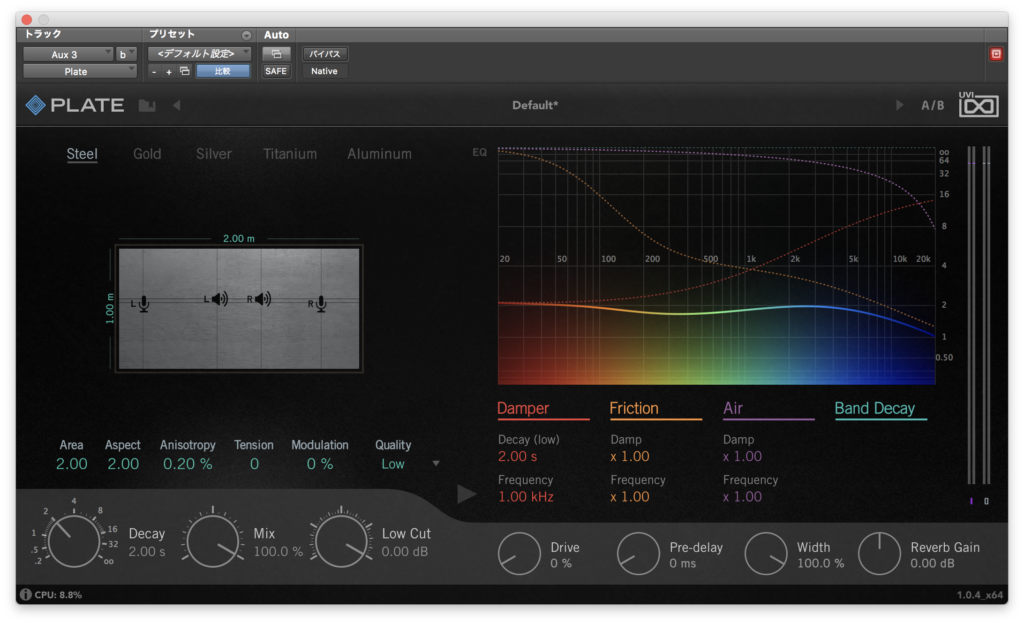Click Air Damp value x 1.00
This screenshot has width=1024, height=624.
point(742,456)
